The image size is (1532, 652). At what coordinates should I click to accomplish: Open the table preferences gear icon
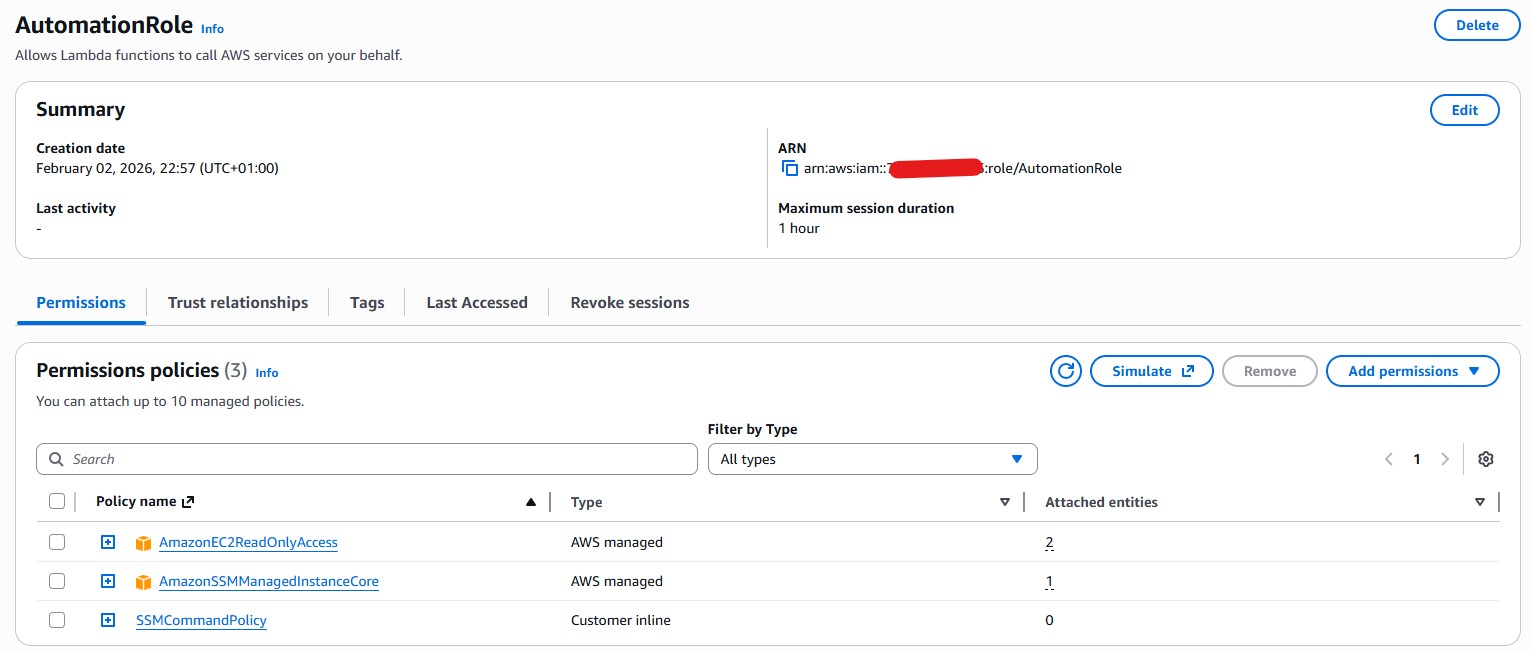tap(1485, 458)
